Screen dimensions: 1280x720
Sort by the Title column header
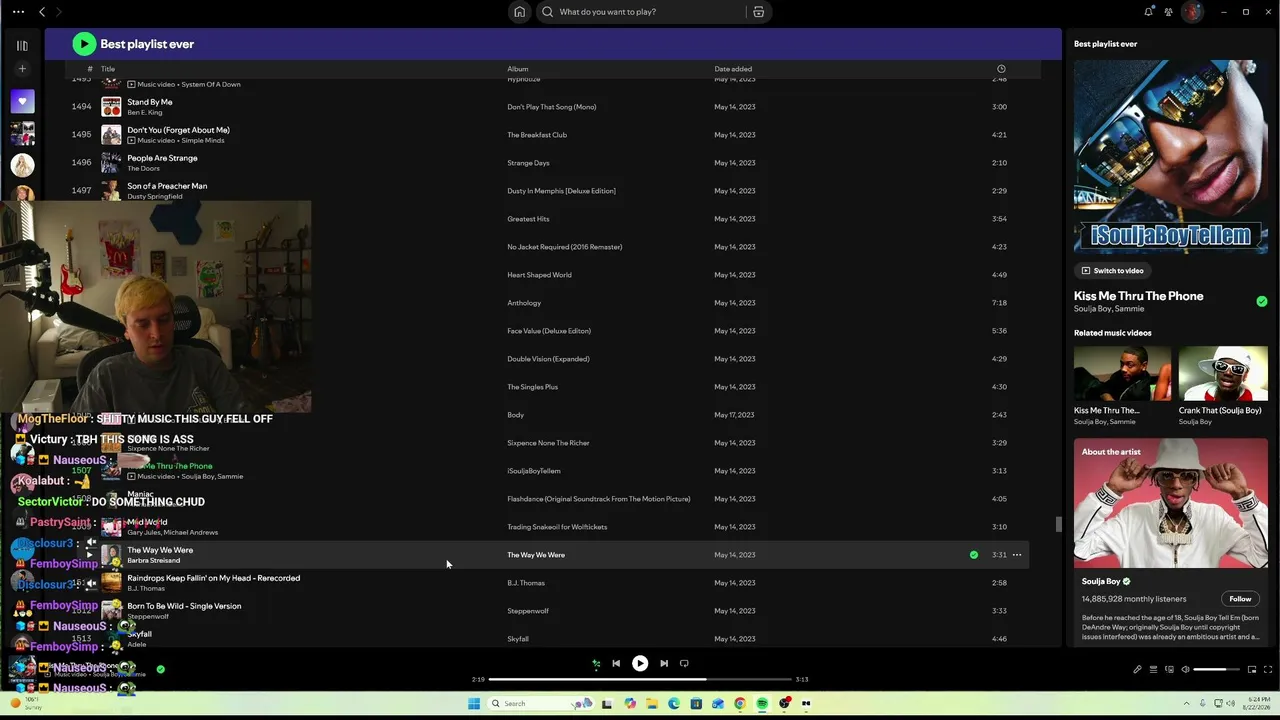[108, 69]
